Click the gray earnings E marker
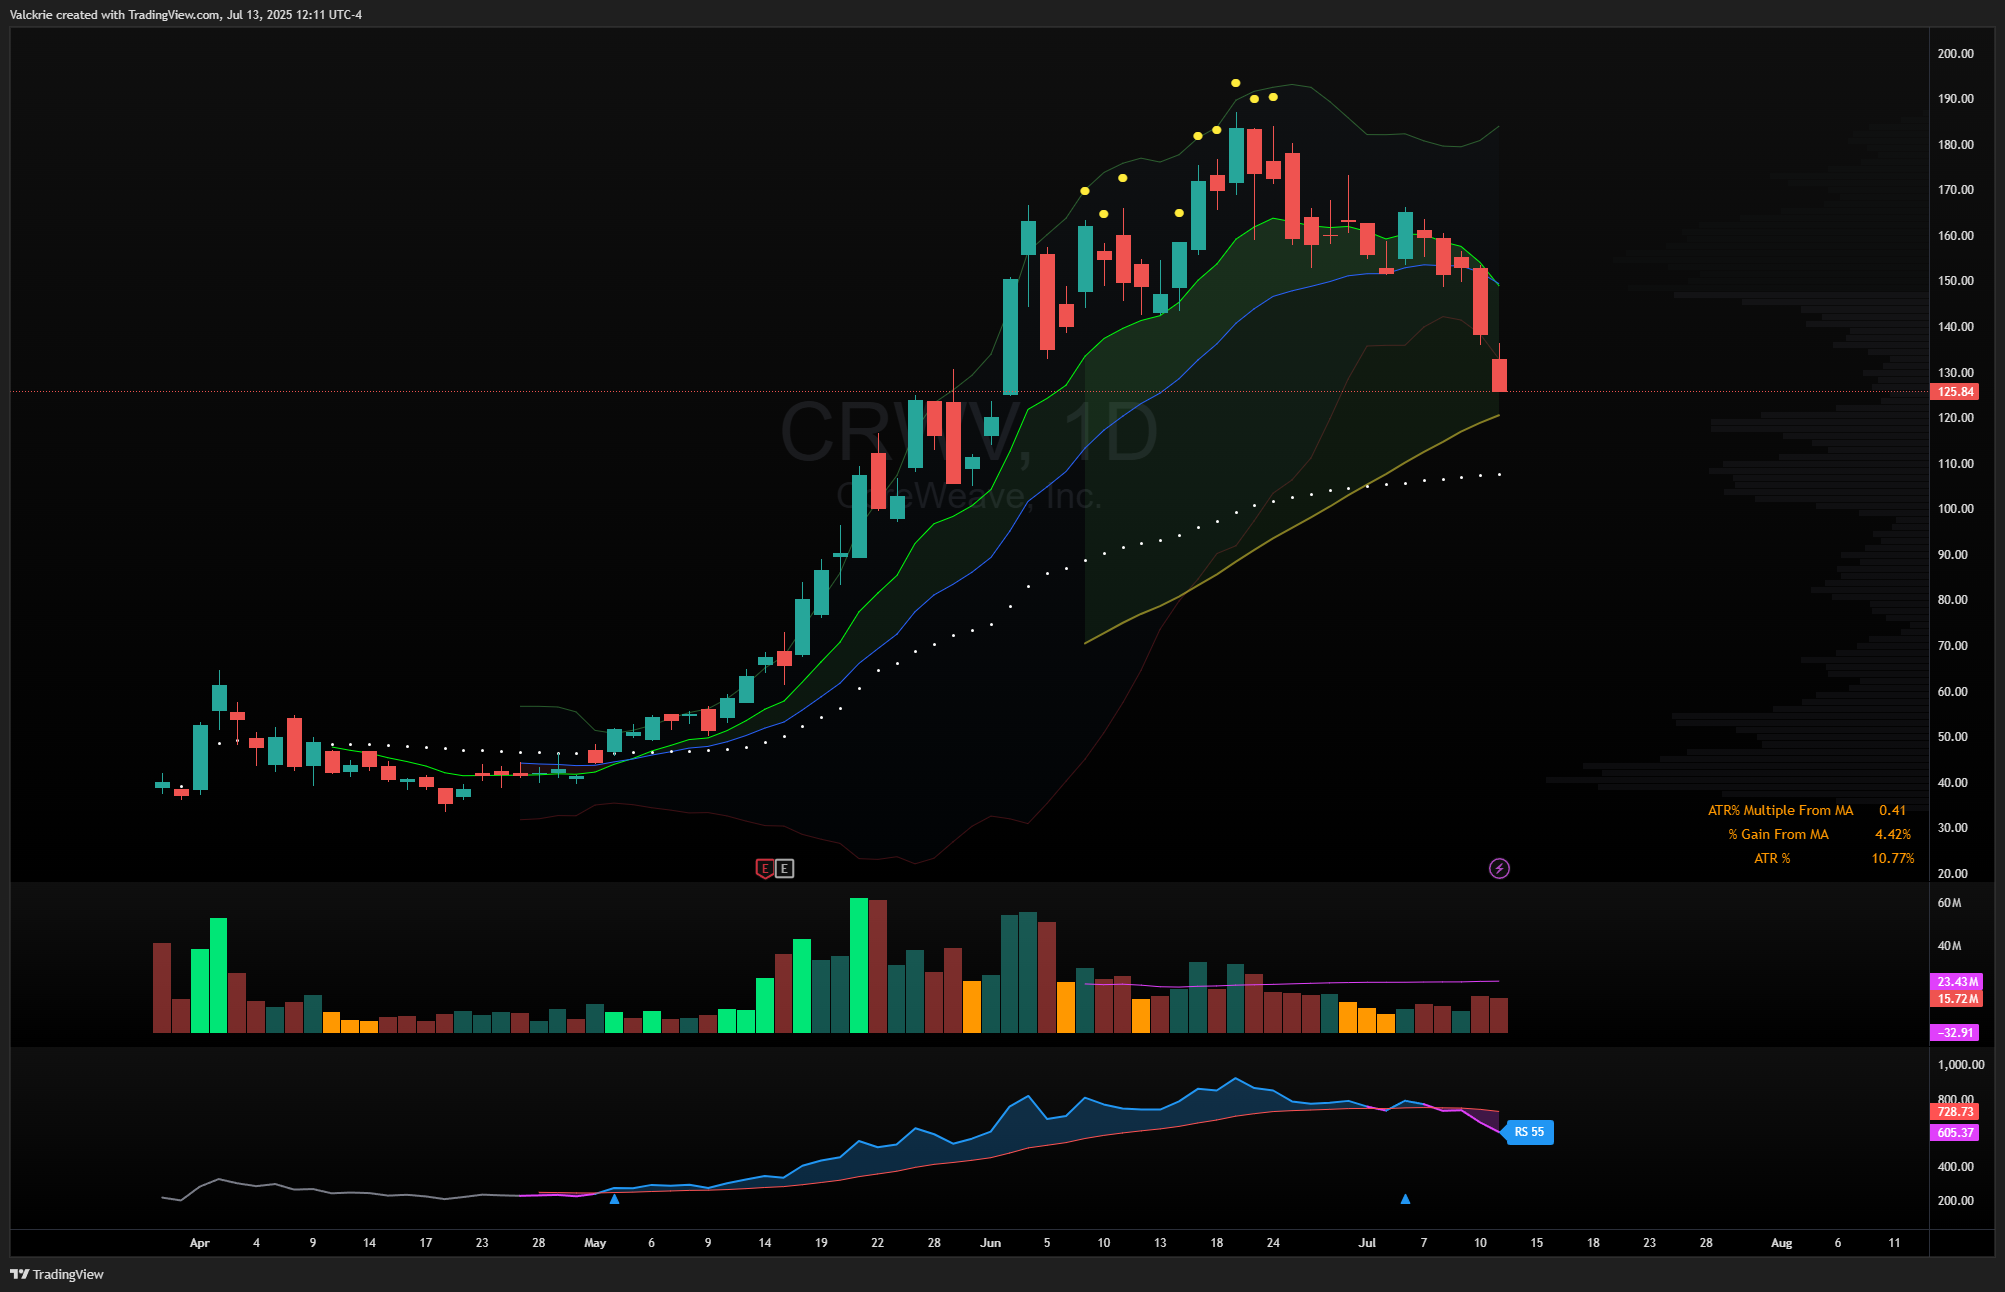The width and height of the screenshot is (2005, 1292). coord(785,869)
